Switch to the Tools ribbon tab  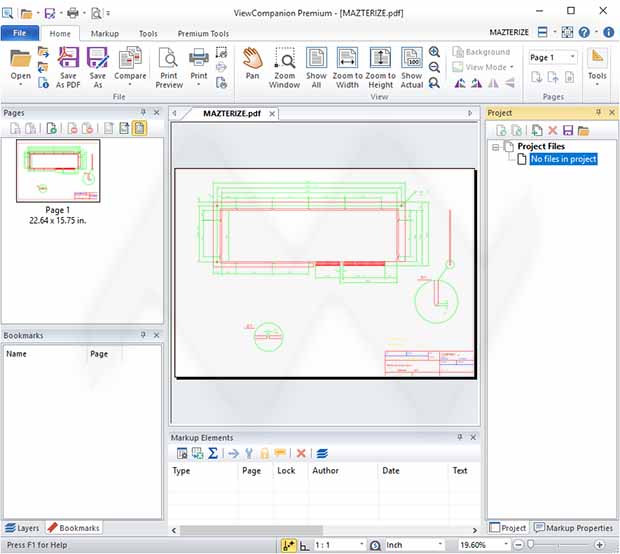tap(148, 34)
